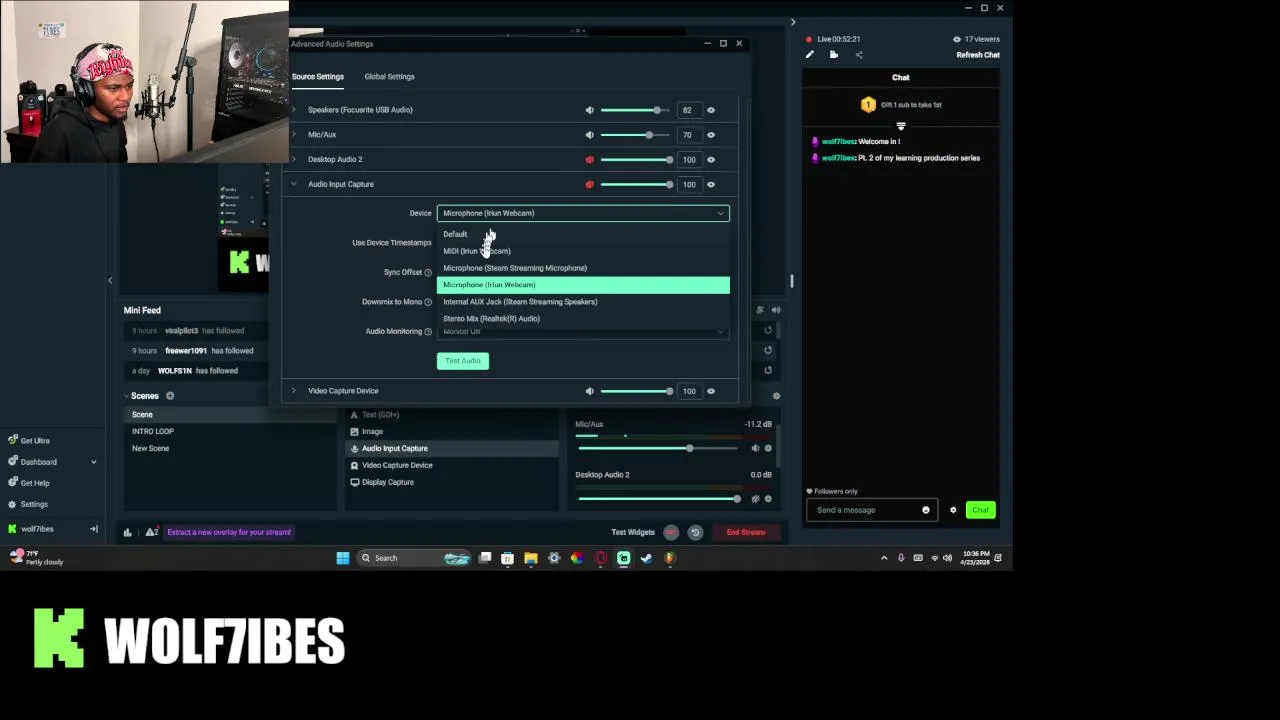Unmute Audio Input Capture red speaker icon
The height and width of the screenshot is (720, 1280).
point(589,184)
